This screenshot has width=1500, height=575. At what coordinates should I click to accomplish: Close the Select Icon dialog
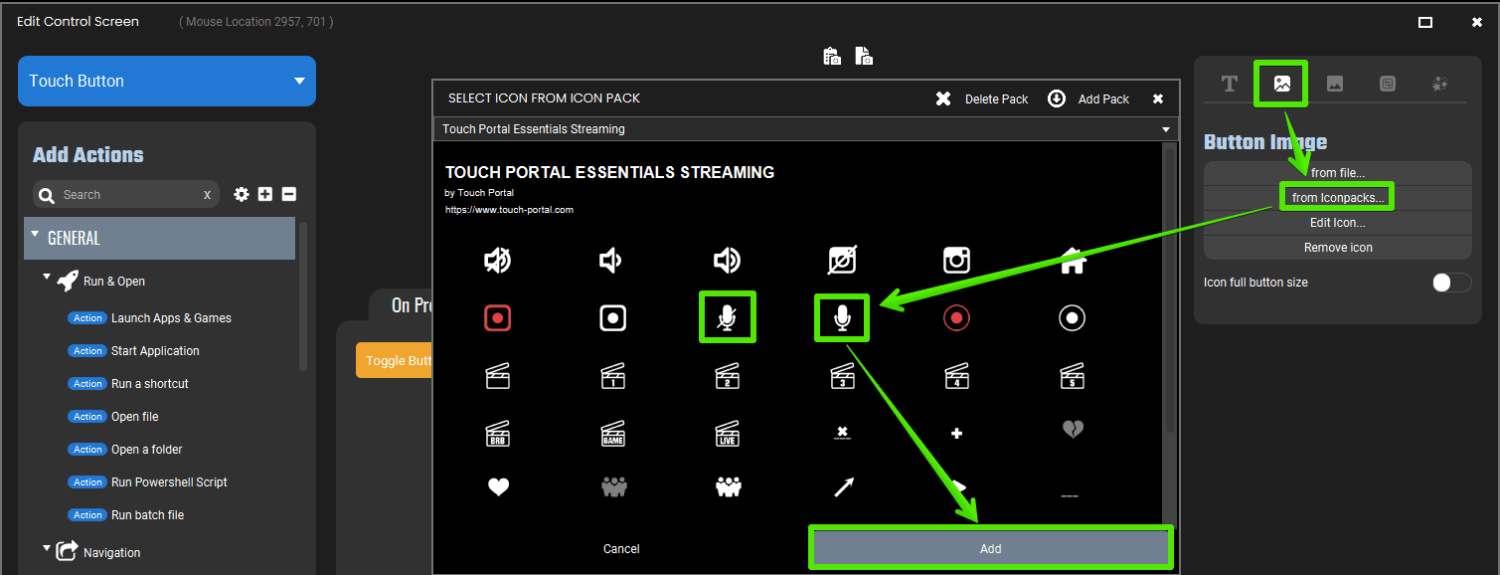pos(1158,99)
